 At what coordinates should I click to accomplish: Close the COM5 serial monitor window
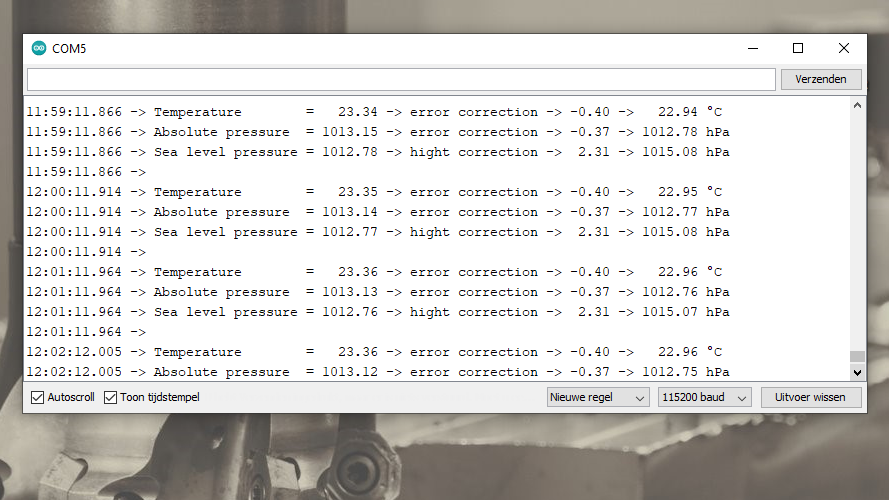point(843,48)
